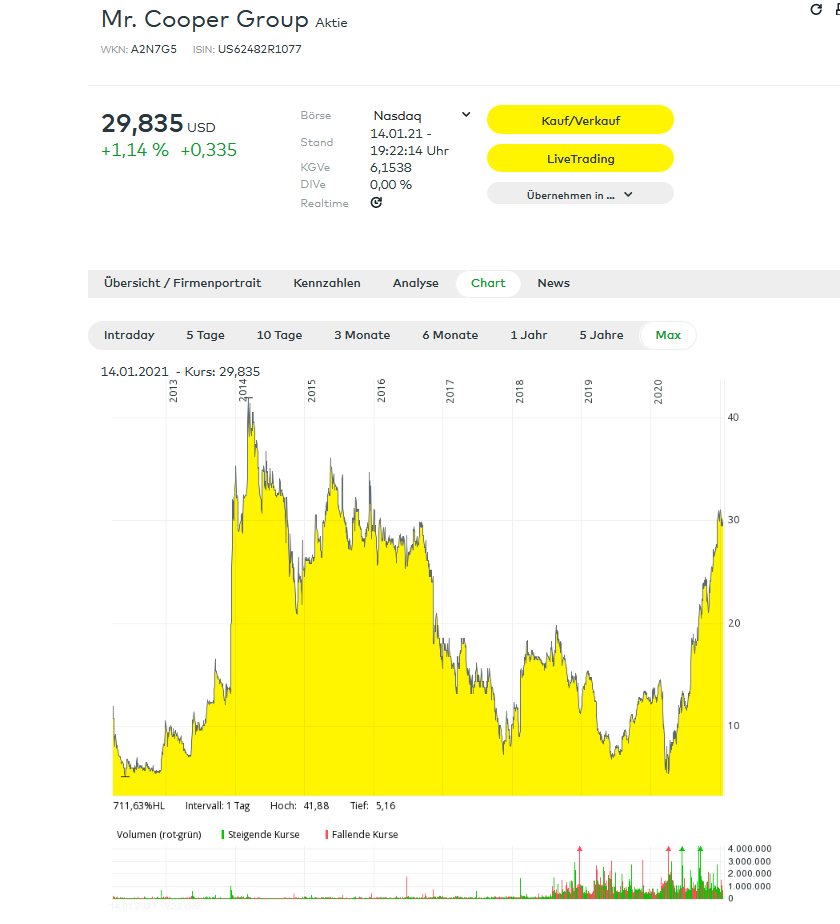Screen dimensions: 840x924
Task: Select the WKN value A2N7G5
Action: pyautogui.click(x=153, y=50)
